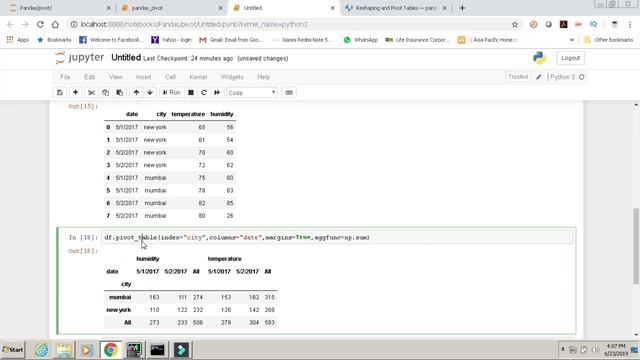Open the Code cell type dropdown
The height and width of the screenshot is (360, 640).
tap(252, 93)
